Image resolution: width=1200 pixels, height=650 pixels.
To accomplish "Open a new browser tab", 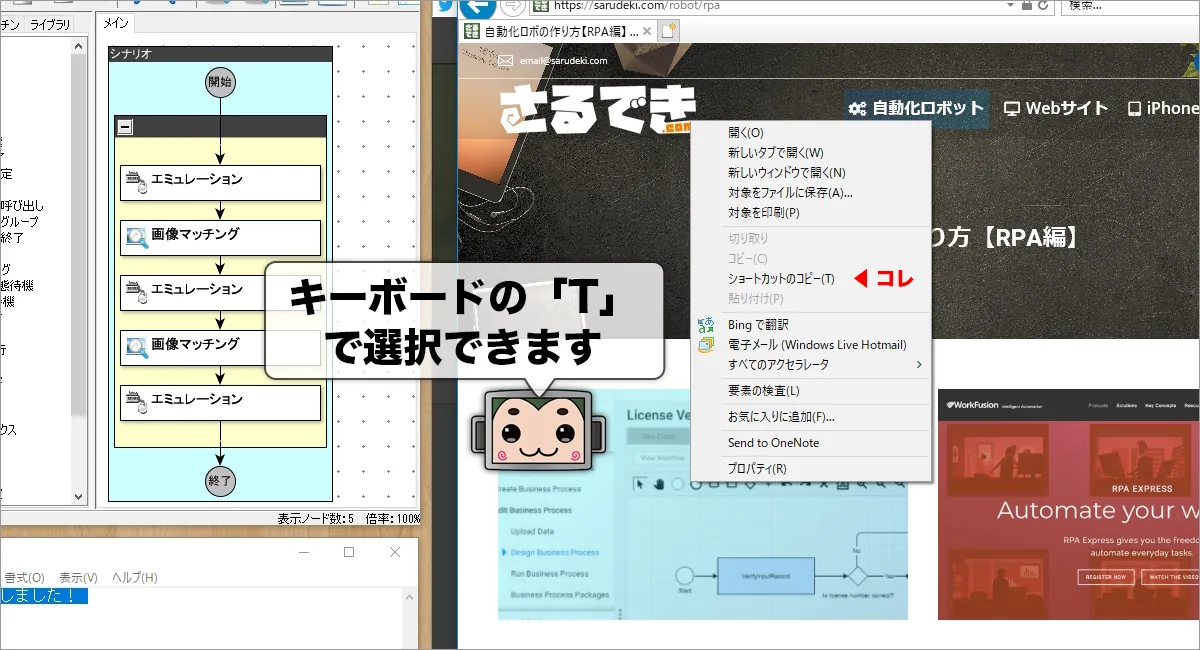I will 669,31.
